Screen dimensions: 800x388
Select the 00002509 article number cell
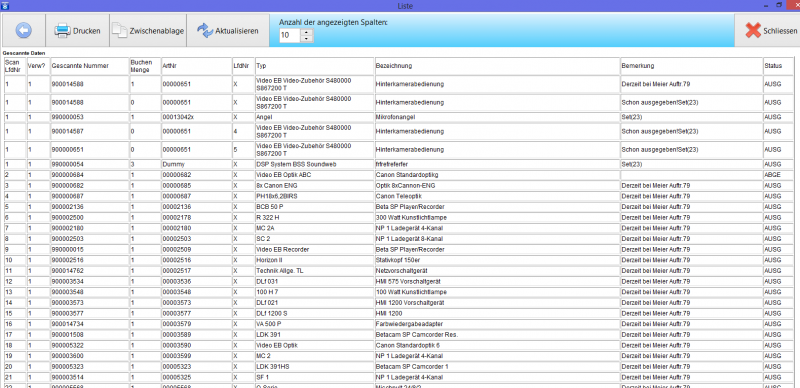pos(196,250)
